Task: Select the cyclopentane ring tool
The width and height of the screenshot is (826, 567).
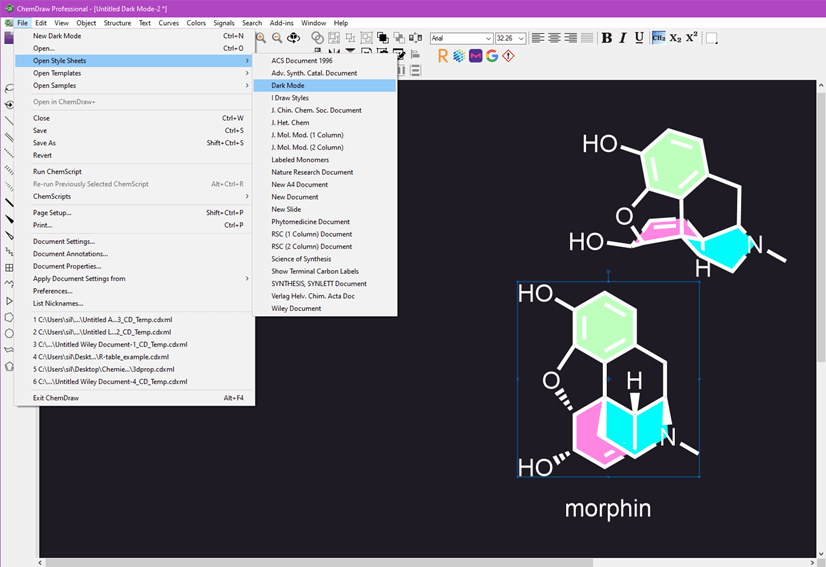Action: (x=9, y=317)
